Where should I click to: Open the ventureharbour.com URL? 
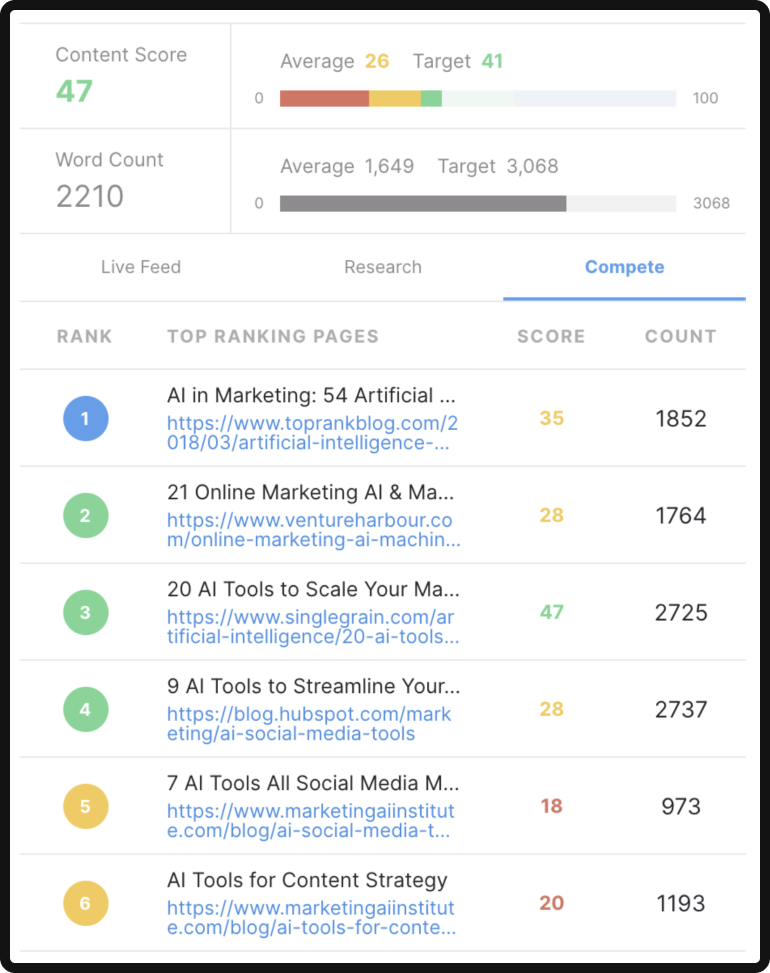click(313, 529)
